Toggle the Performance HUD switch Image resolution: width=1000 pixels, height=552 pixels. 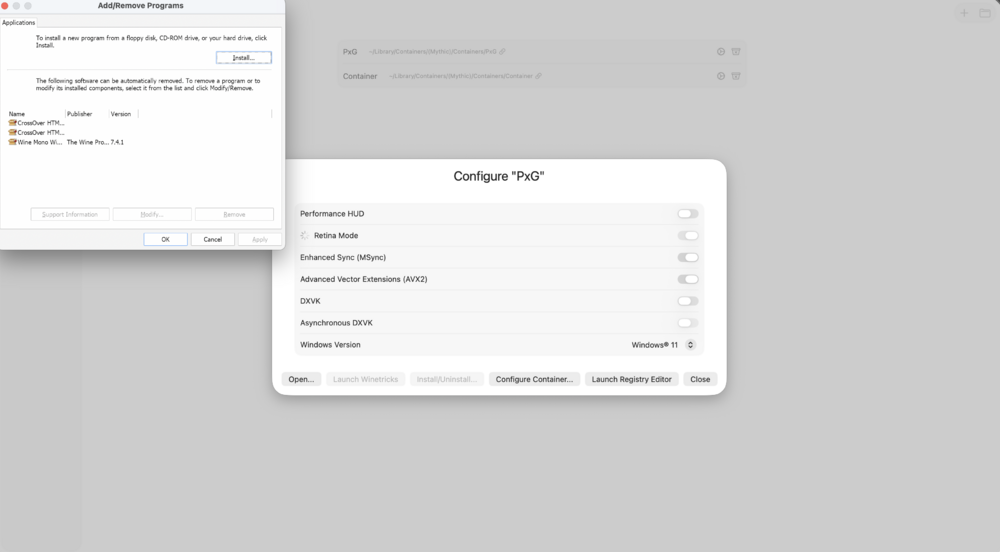click(x=688, y=214)
